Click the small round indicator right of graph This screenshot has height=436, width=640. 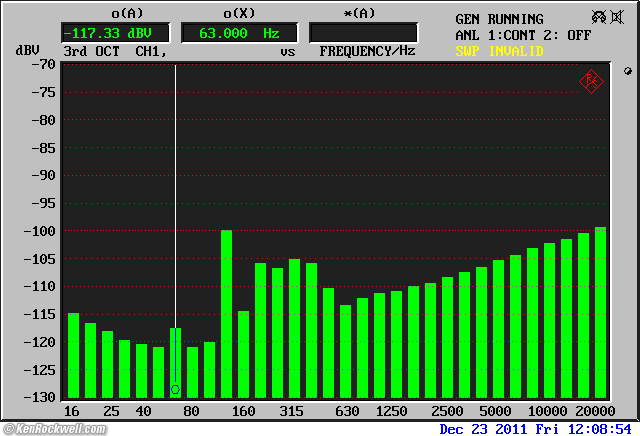[627, 72]
